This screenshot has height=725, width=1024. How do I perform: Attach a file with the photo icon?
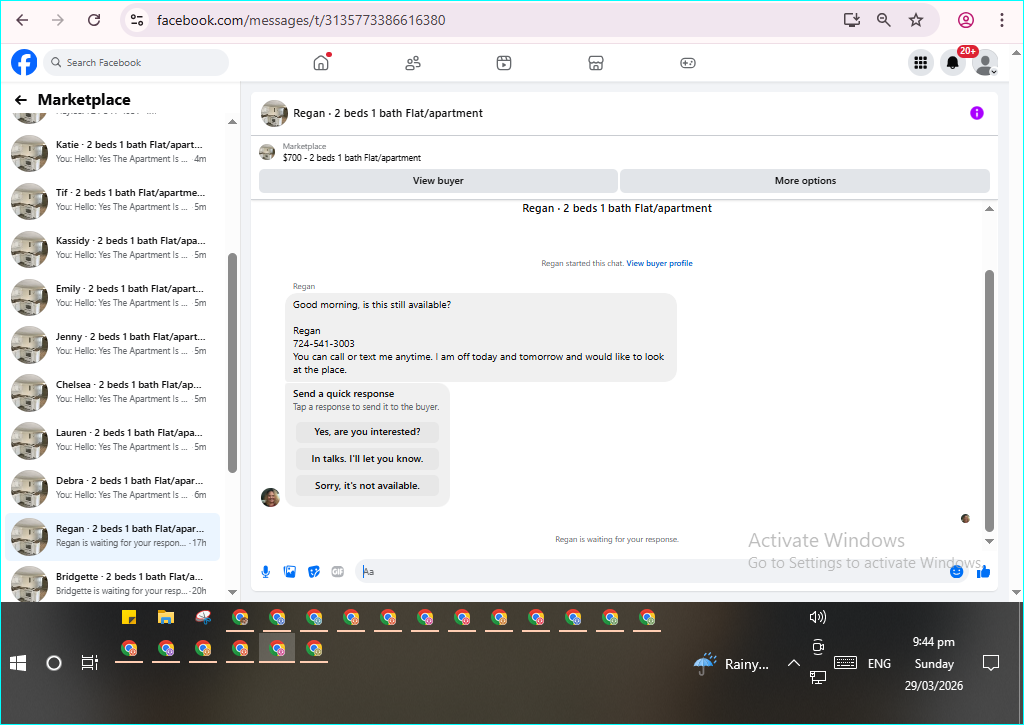pos(290,572)
